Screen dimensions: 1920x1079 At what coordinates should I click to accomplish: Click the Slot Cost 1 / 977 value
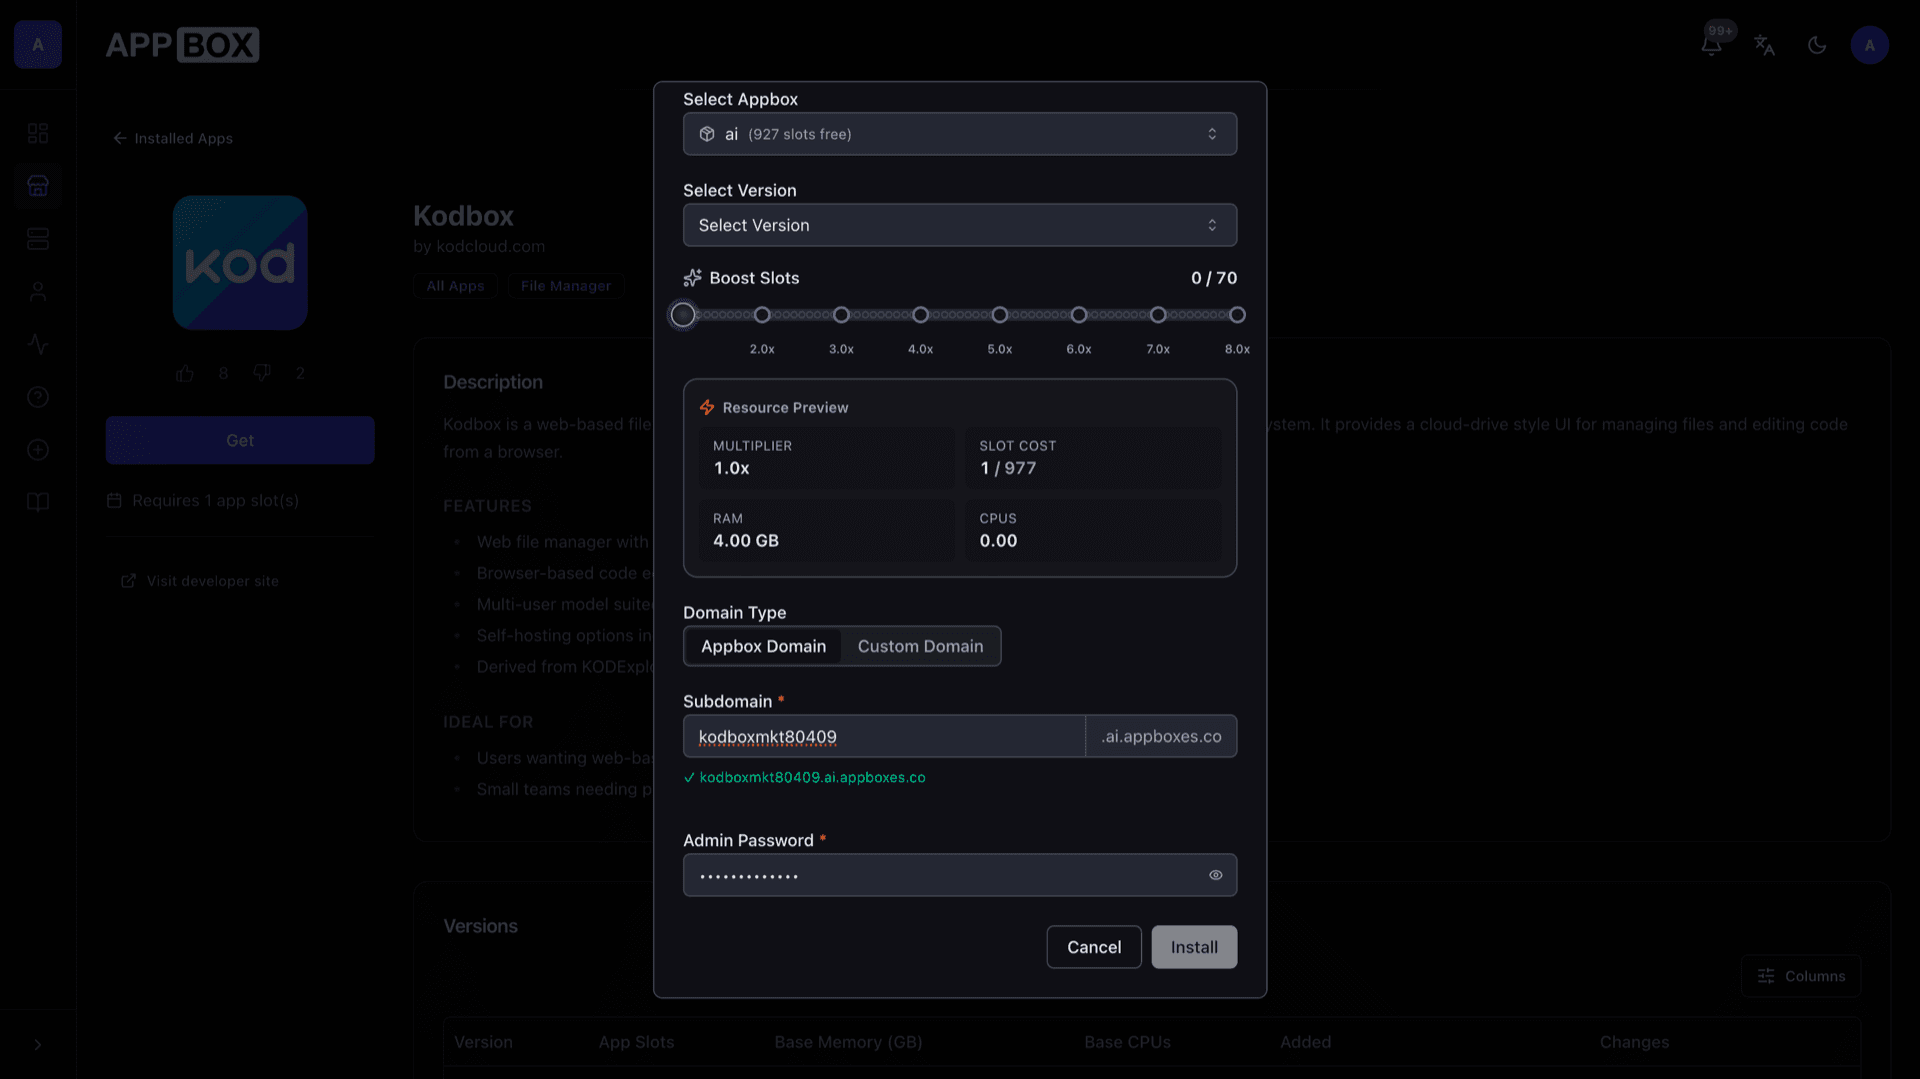tap(1008, 468)
